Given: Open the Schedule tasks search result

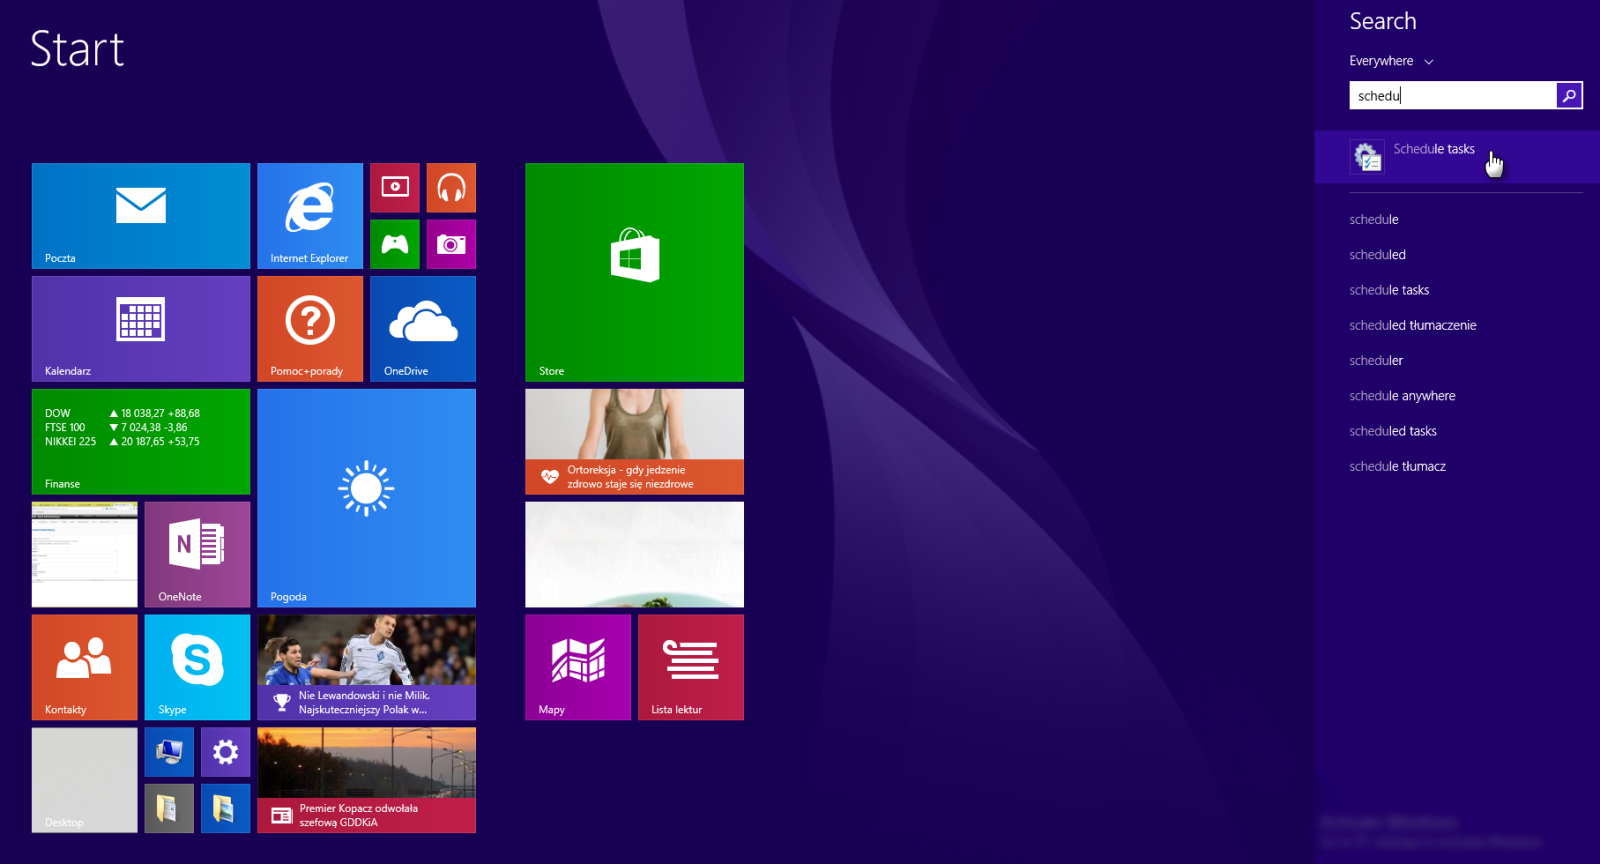Looking at the screenshot, I should (1457, 157).
